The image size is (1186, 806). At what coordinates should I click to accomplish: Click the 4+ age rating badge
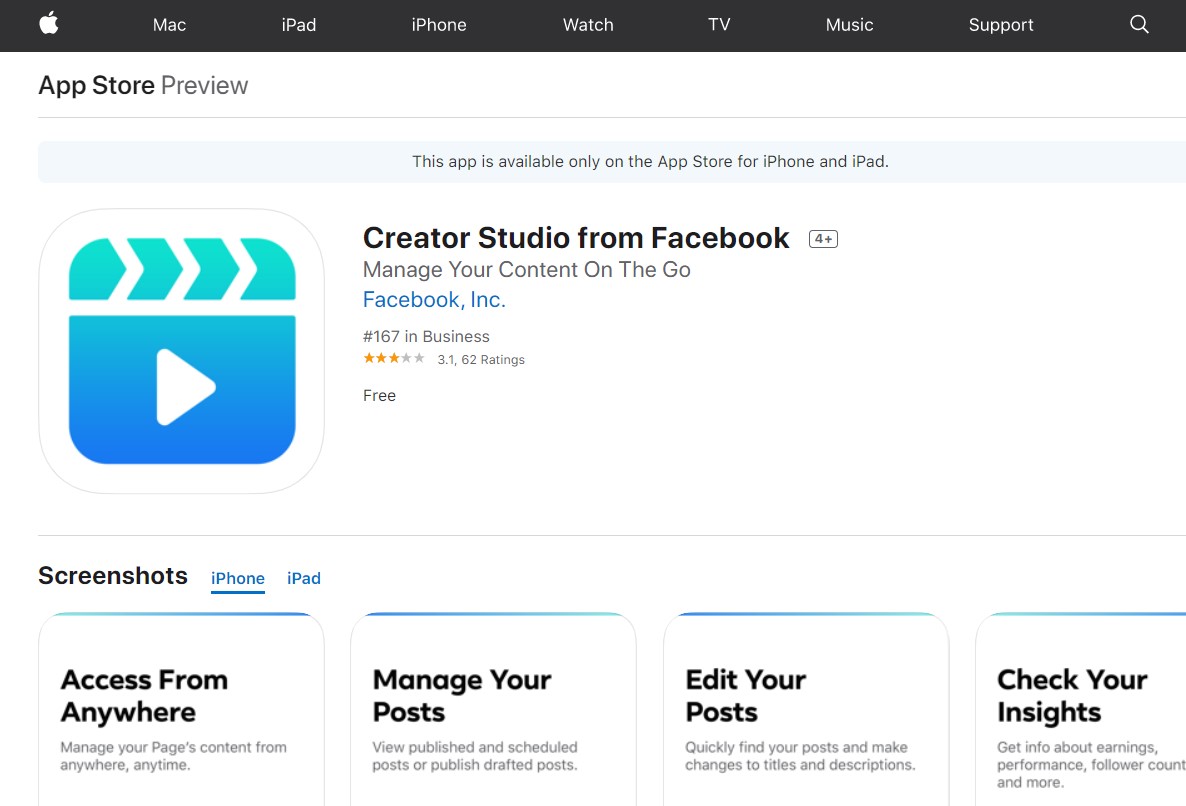[x=823, y=239]
